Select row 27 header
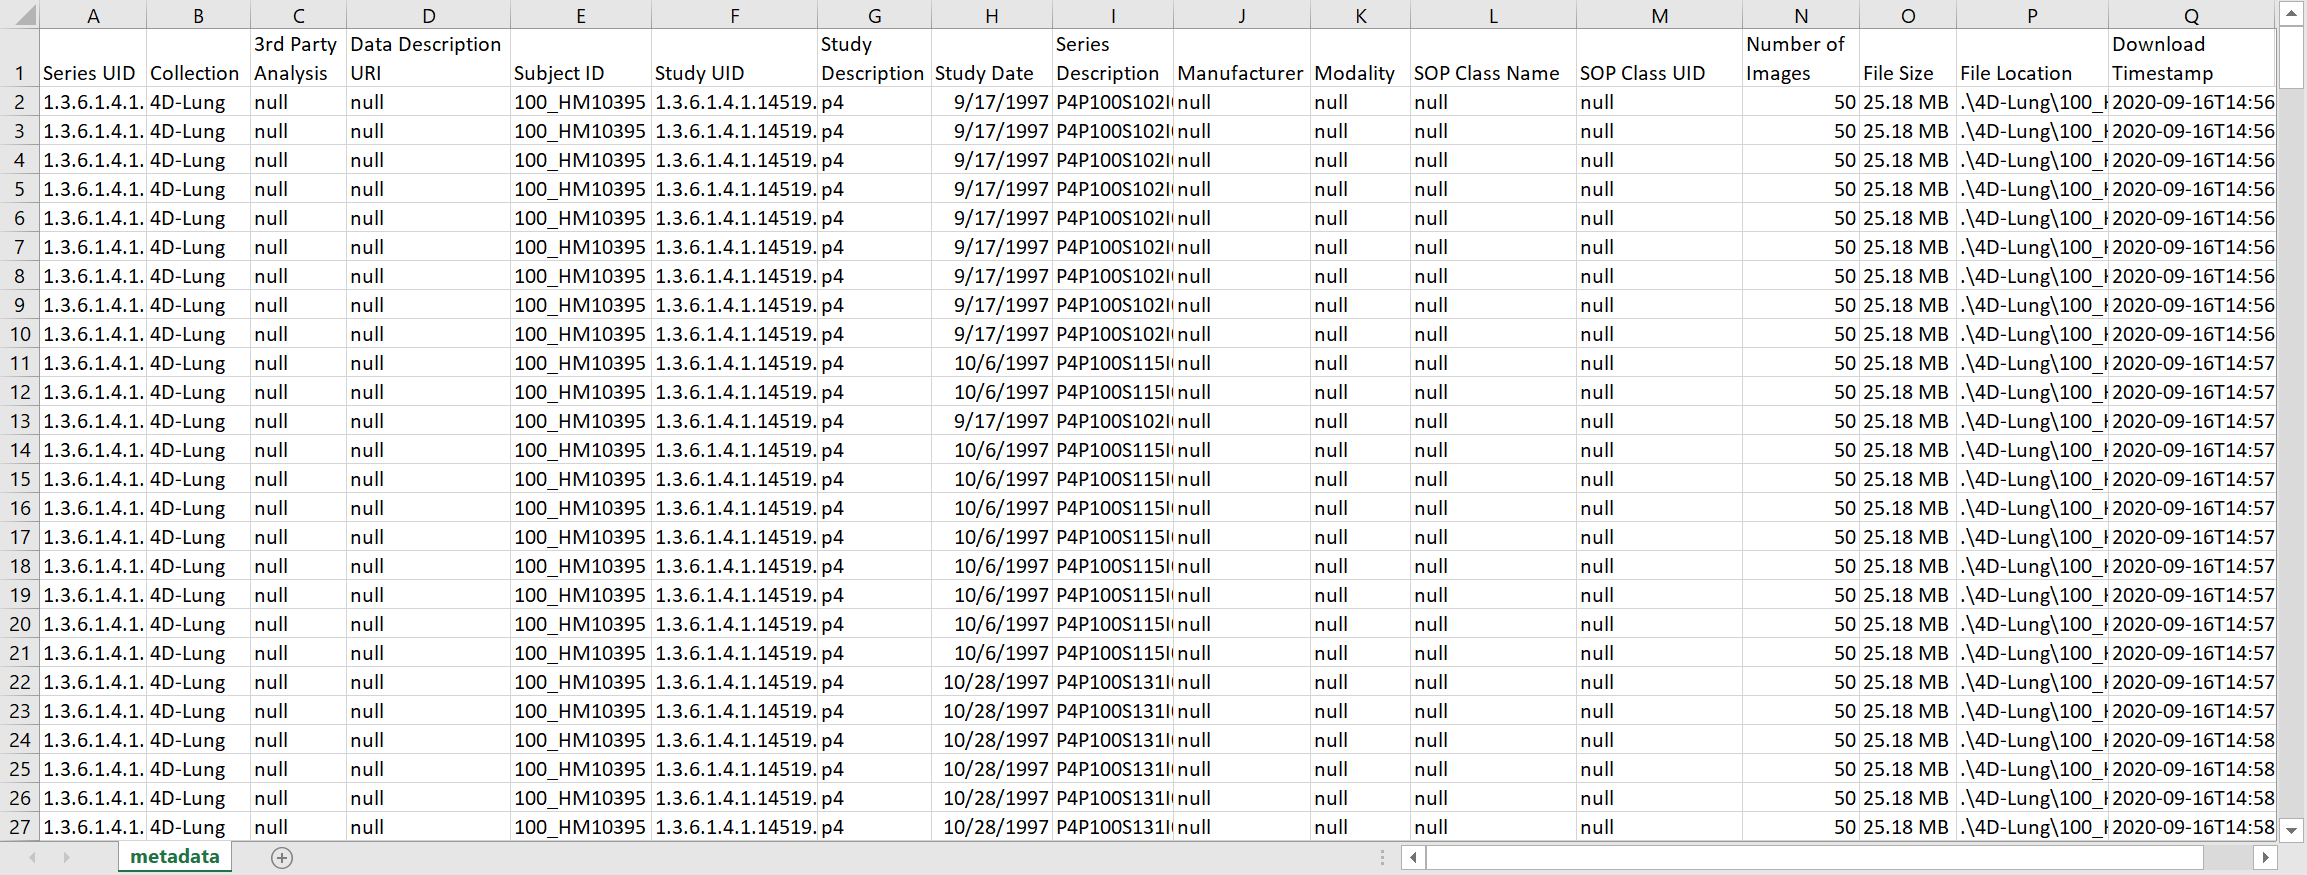2307x875 pixels. (x=20, y=827)
